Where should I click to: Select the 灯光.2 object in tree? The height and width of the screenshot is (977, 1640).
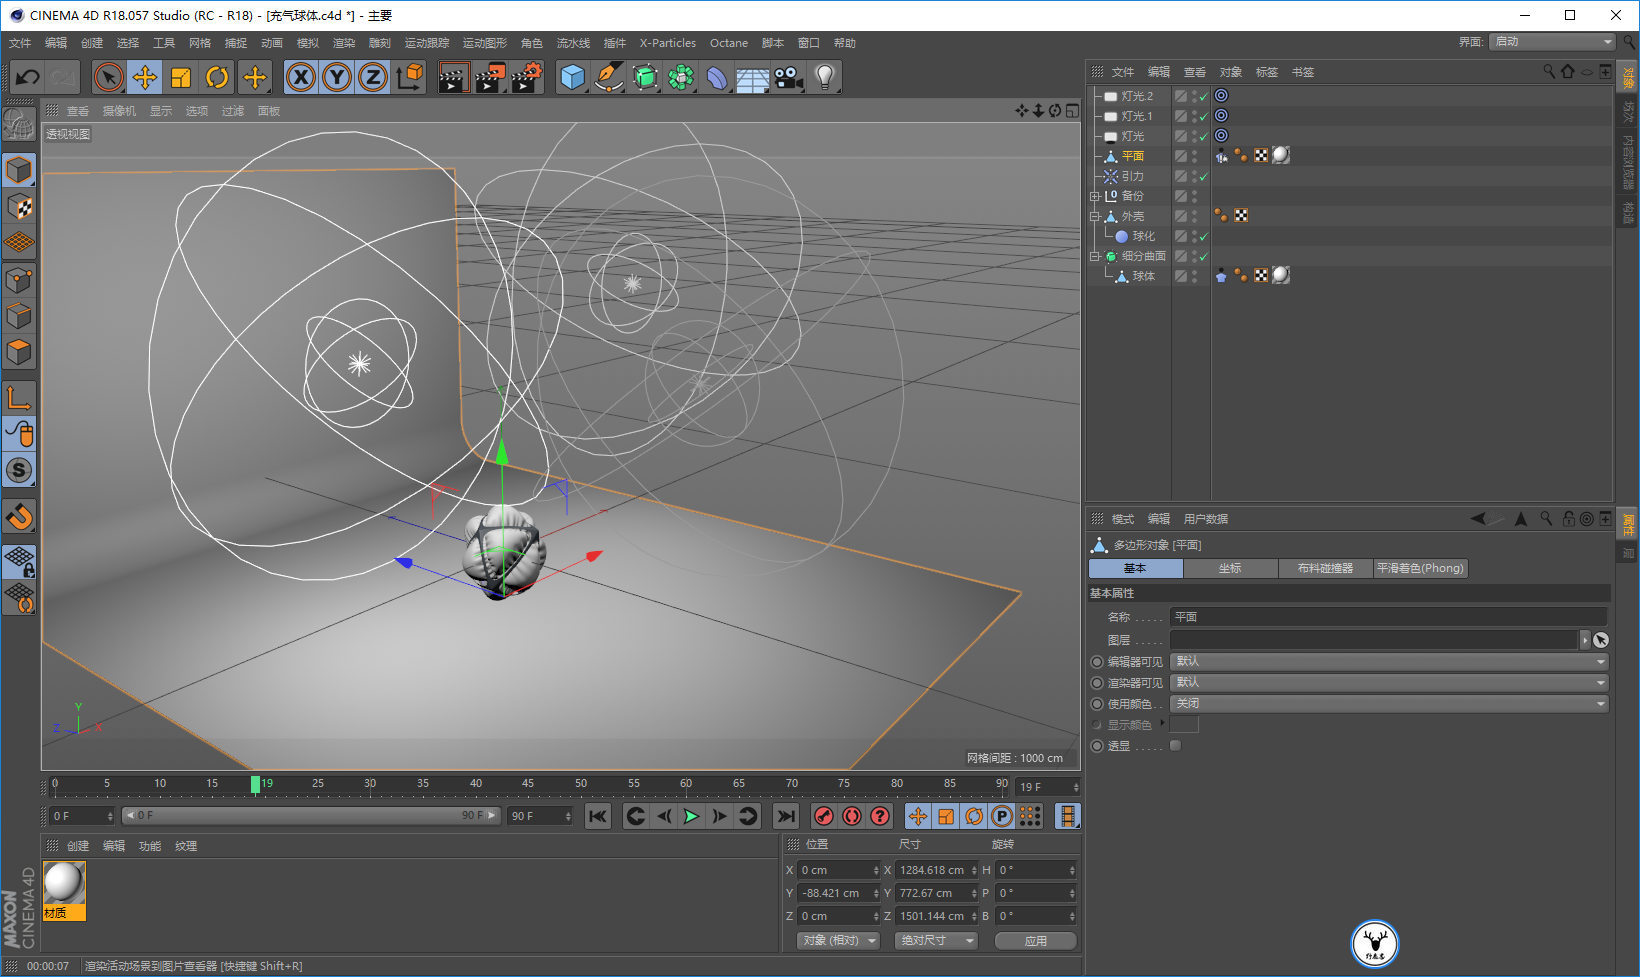pos(1137,96)
